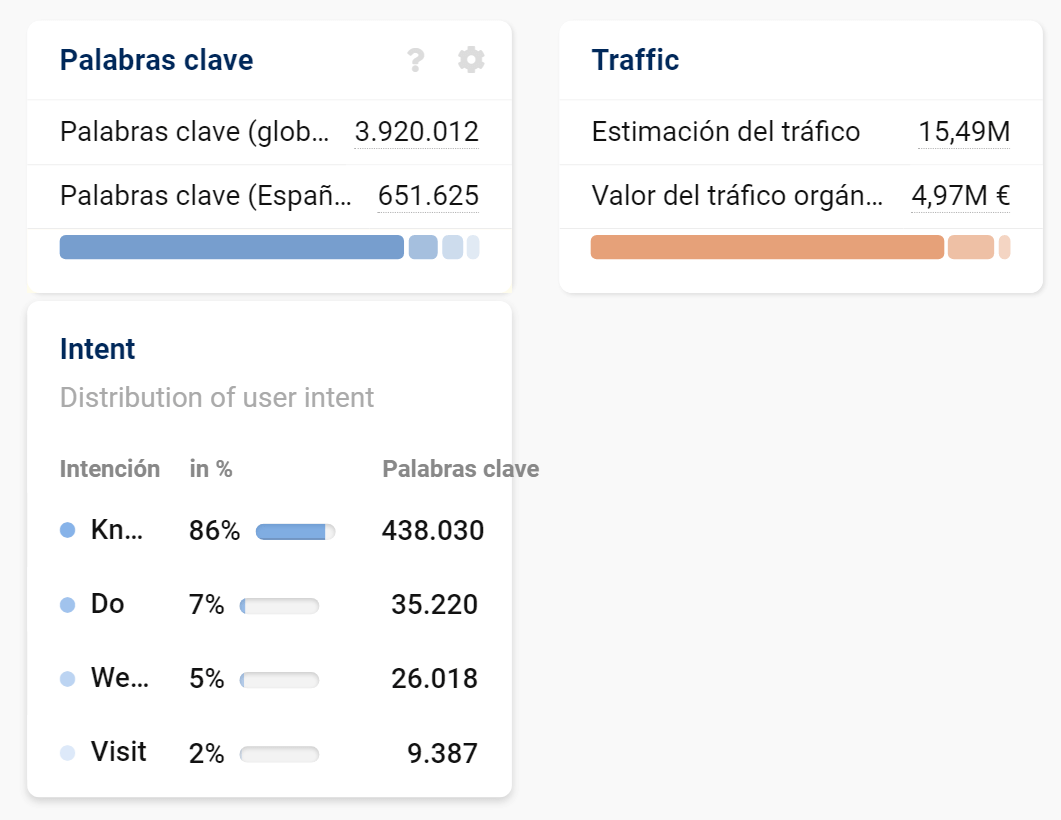The image size is (1061, 820).
Task: Click the global keywords value 3.920.012
Action: (416, 132)
